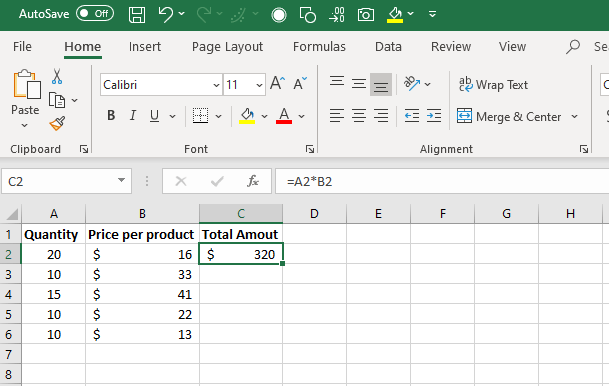Toggle Underline formatting

154,115
